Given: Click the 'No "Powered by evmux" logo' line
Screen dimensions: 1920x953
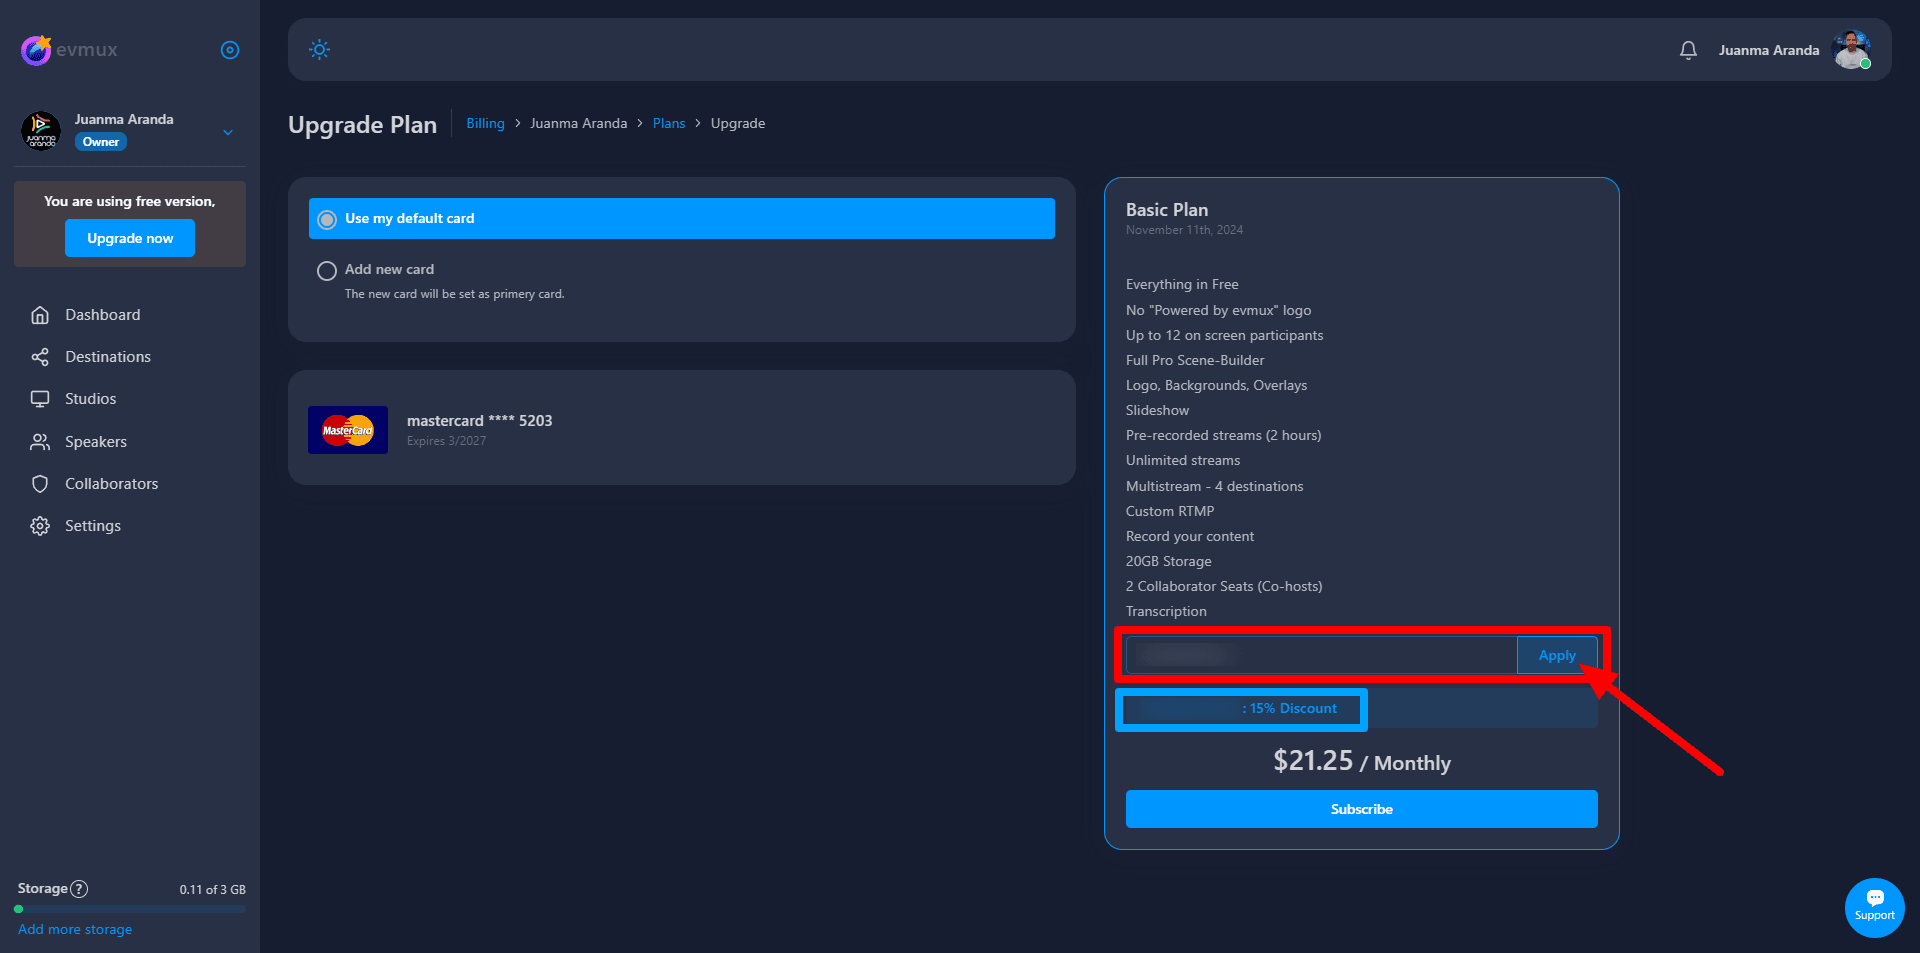Looking at the screenshot, I should click(x=1219, y=311).
